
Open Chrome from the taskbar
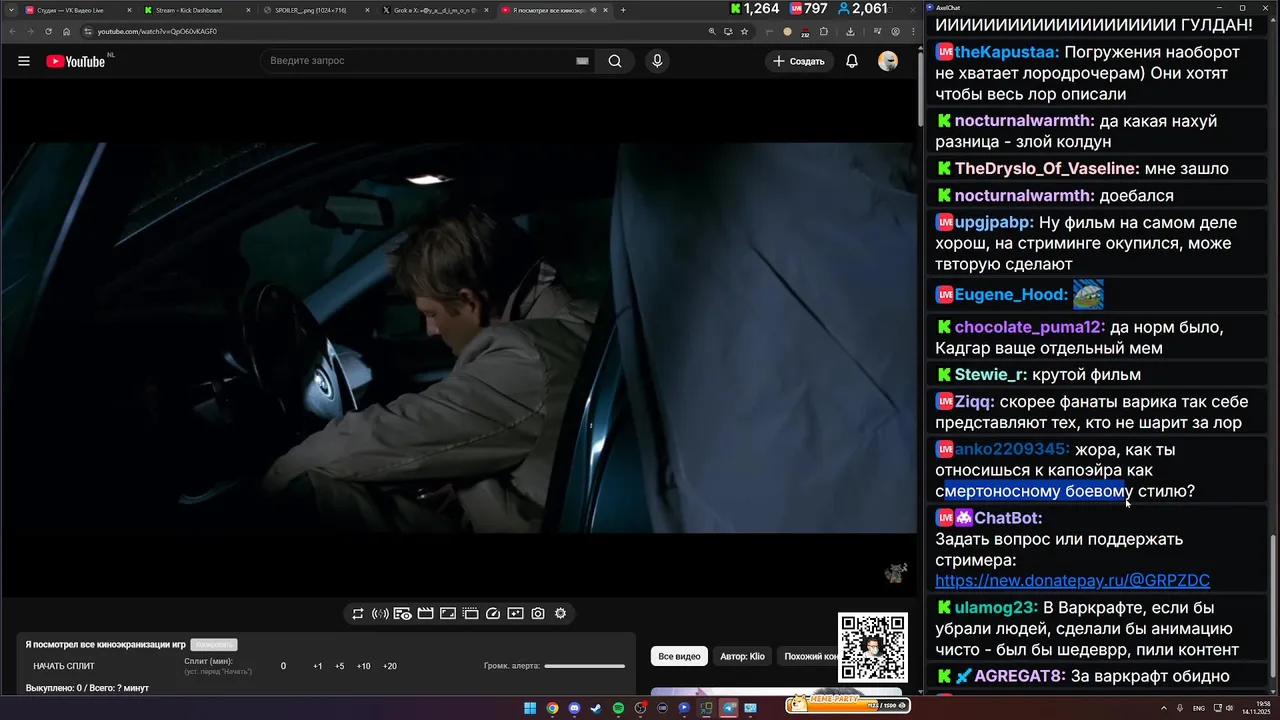(552, 708)
